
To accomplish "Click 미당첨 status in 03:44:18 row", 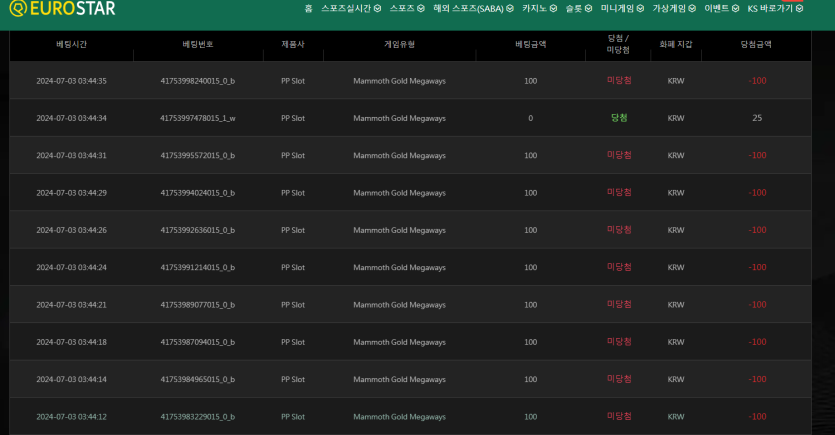I will point(619,341).
